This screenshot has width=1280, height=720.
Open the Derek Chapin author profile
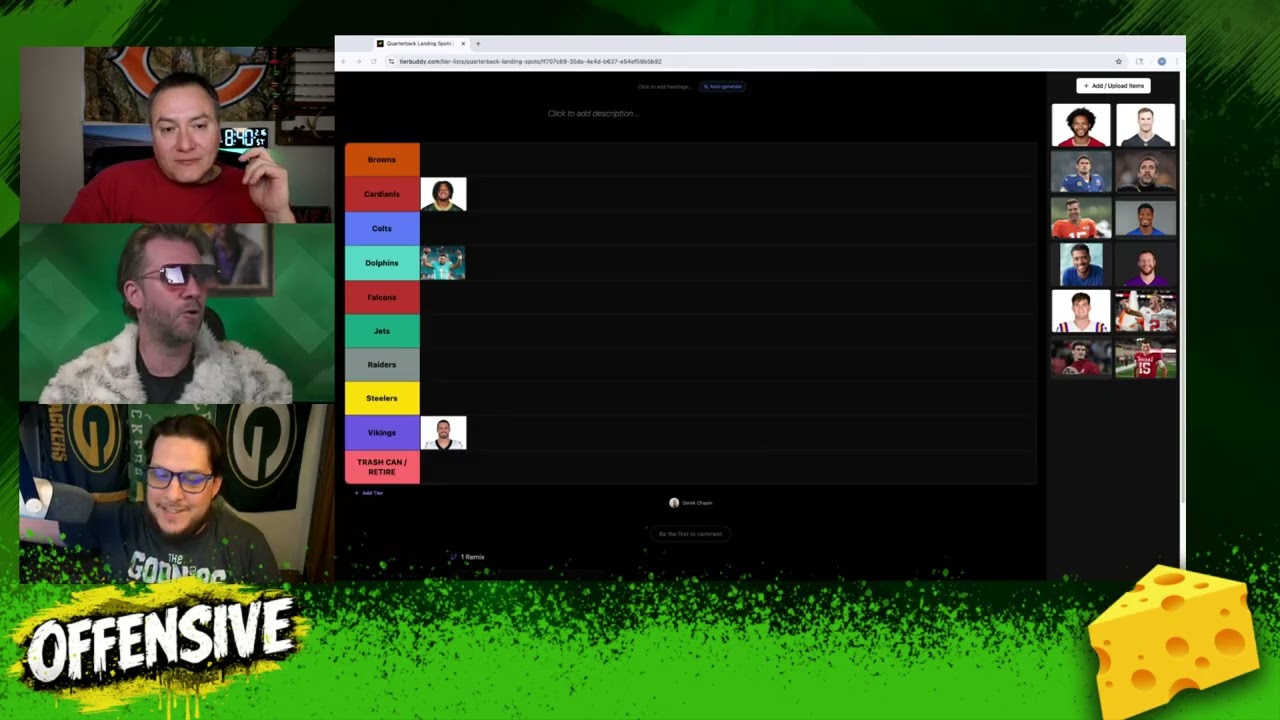click(691, 503)
